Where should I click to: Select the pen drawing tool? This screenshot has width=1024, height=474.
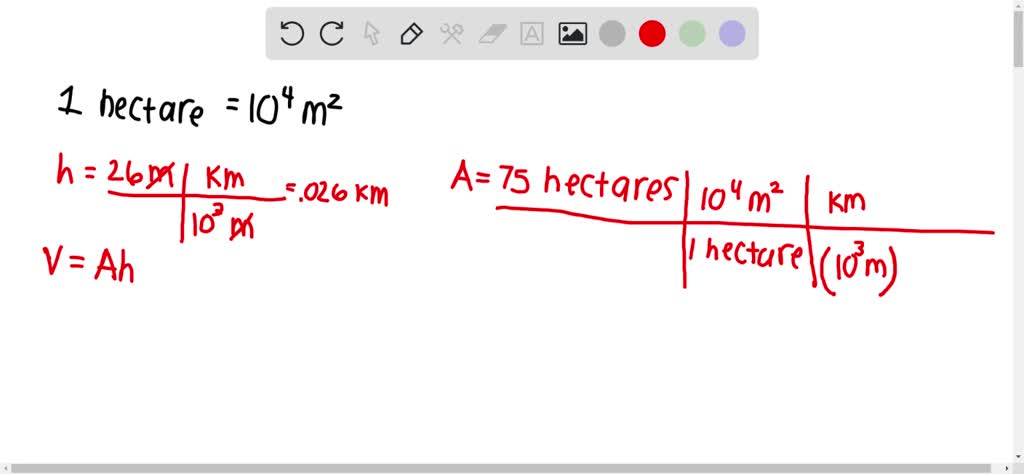[x=411, y=33]
